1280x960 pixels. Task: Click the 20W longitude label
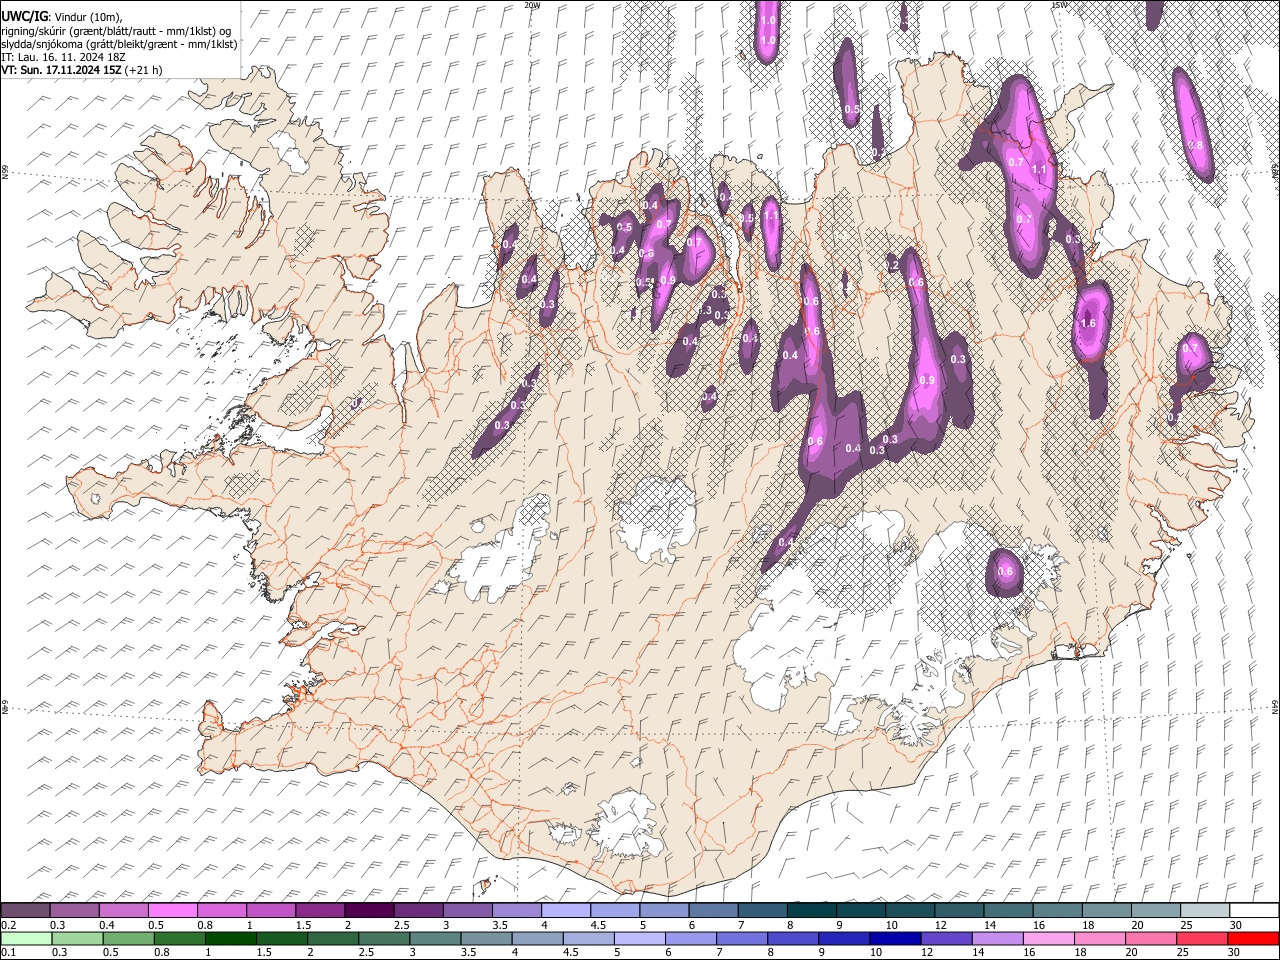[x=532, y=5]
